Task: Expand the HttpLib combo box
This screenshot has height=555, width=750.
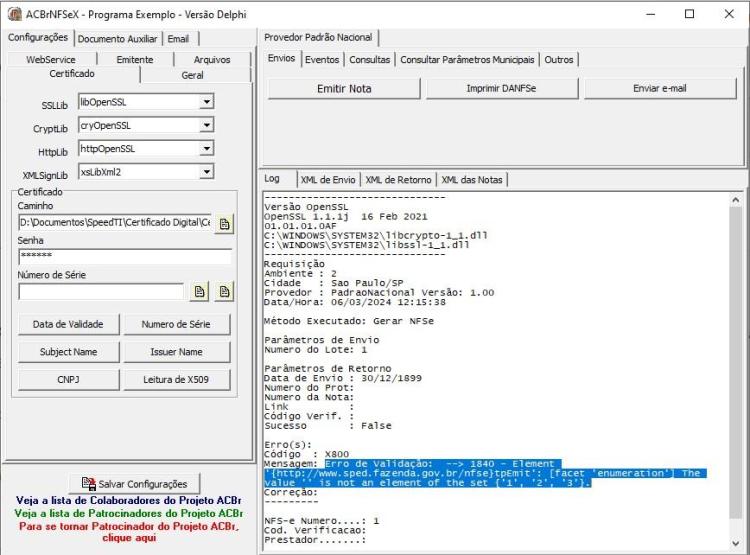Action: coord(206,149)
